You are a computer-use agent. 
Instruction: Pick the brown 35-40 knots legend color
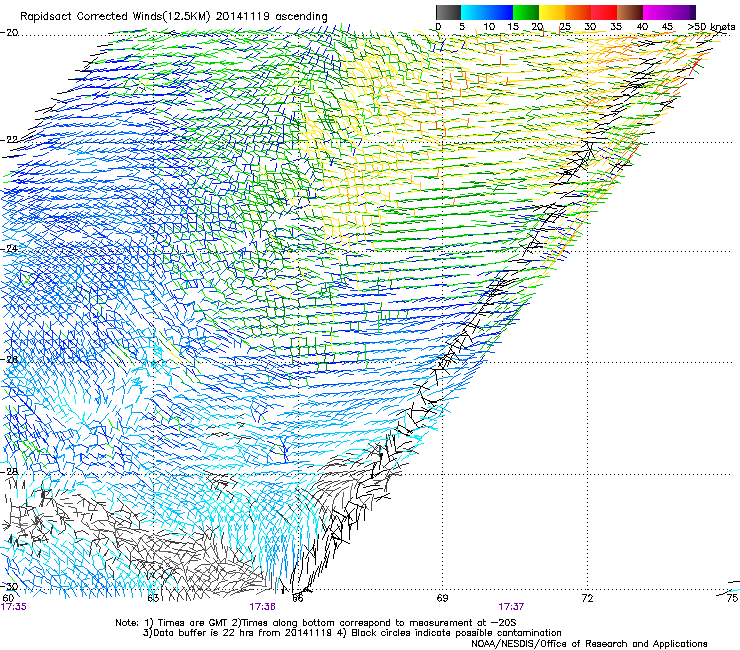pyautogui.click(x=630, y=12)
